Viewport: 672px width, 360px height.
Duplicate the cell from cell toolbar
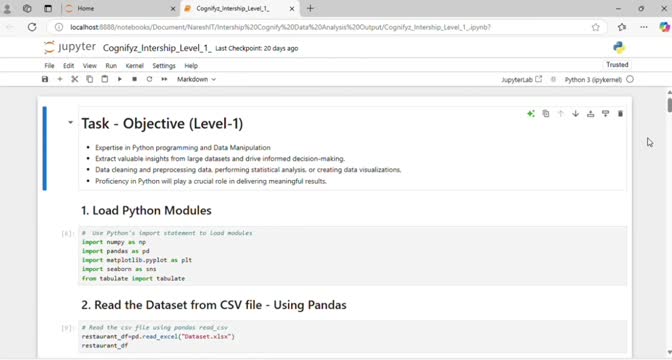[x=546, y=114]
